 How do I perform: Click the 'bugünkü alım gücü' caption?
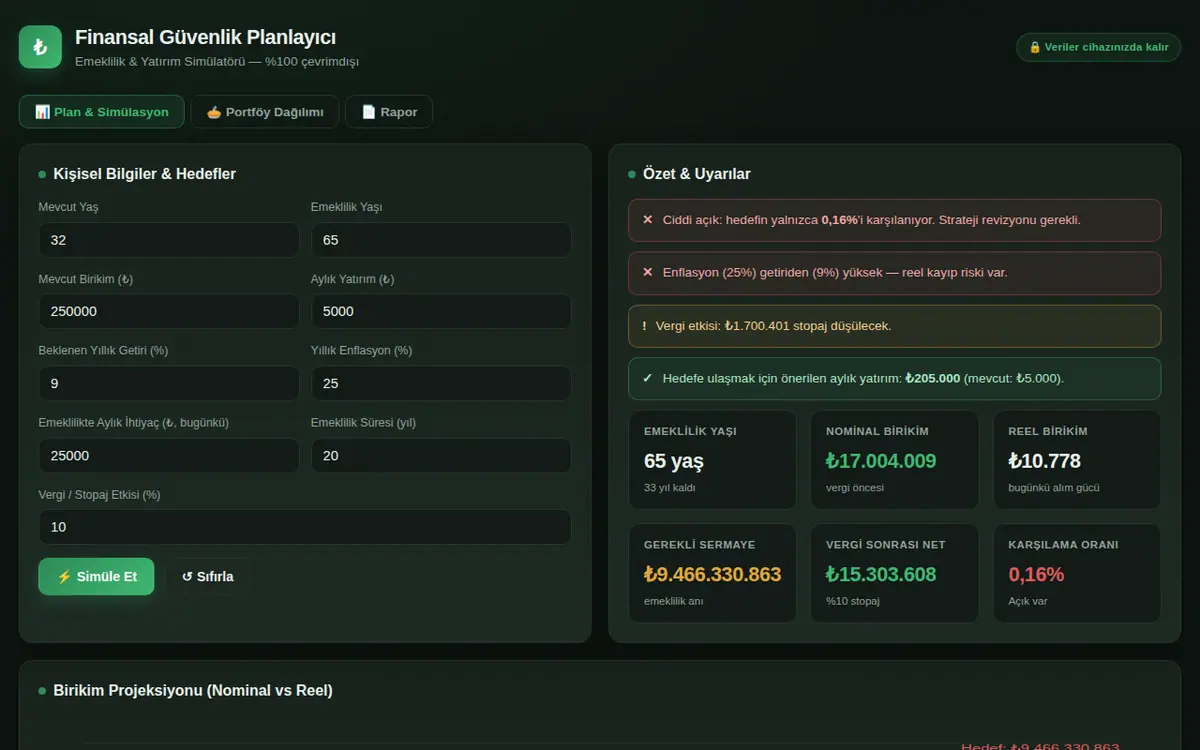click(1052, 488)
